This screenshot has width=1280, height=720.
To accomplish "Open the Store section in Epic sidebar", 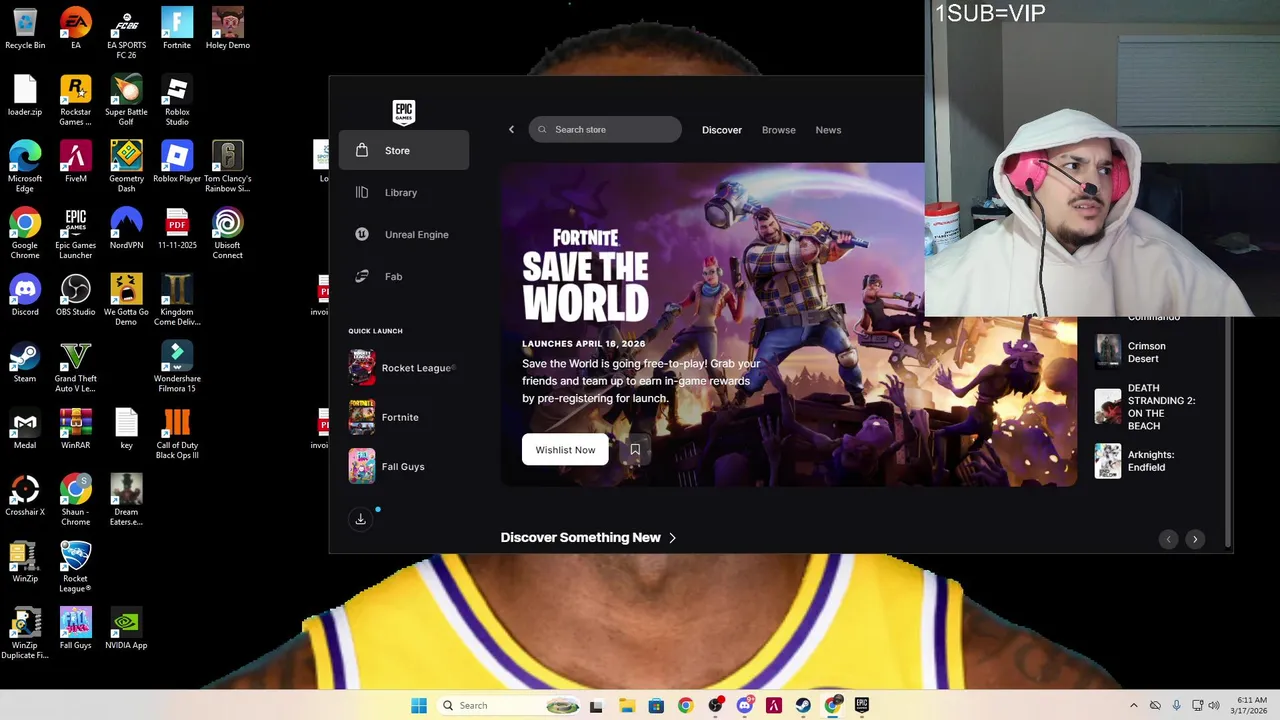I will coord(404,150).
